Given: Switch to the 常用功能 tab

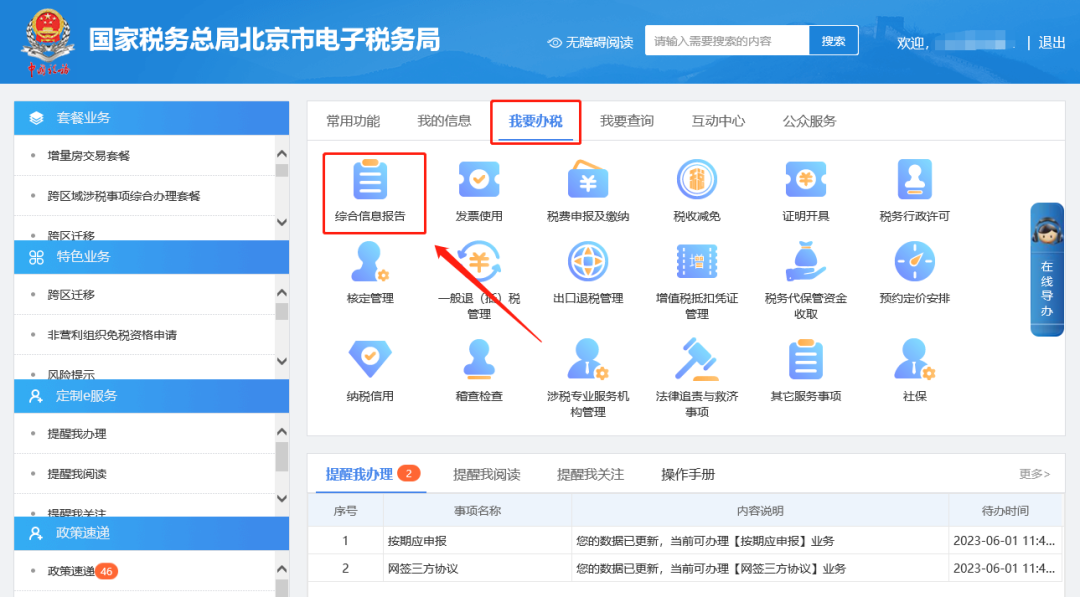Looking at the screenshot, I should pos(353,121).
